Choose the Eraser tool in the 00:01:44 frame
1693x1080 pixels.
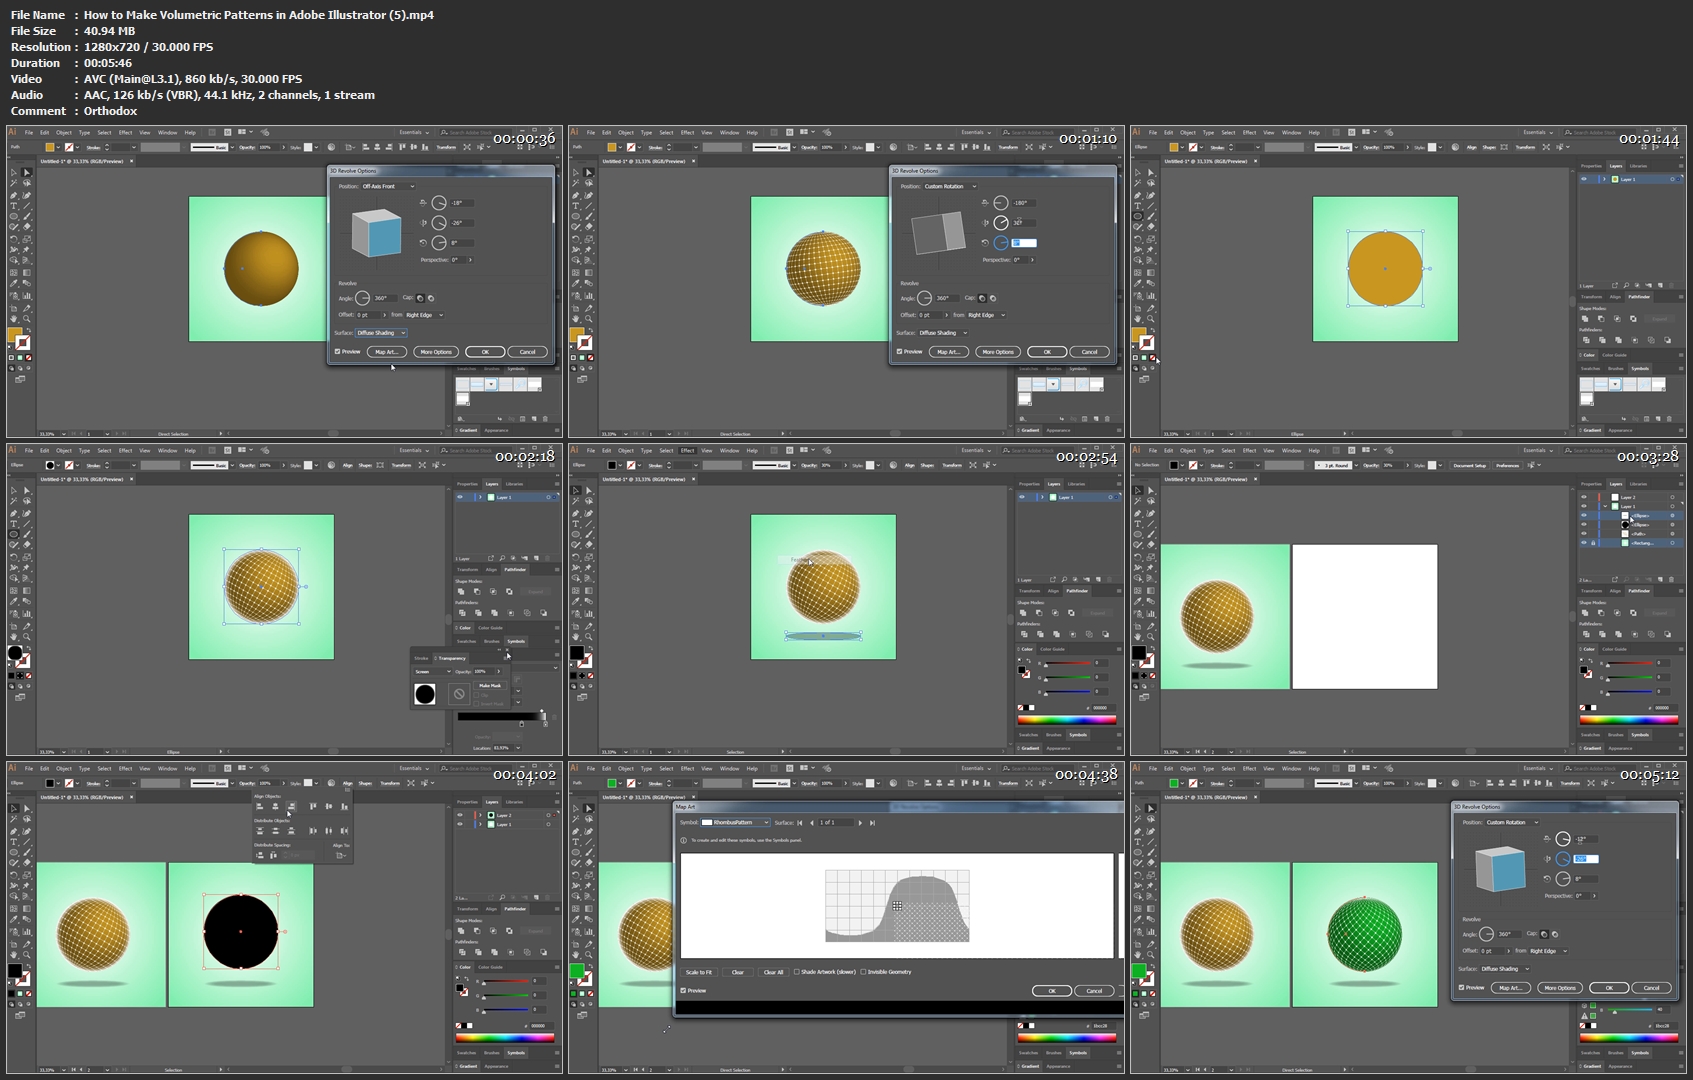(1151, 226)
